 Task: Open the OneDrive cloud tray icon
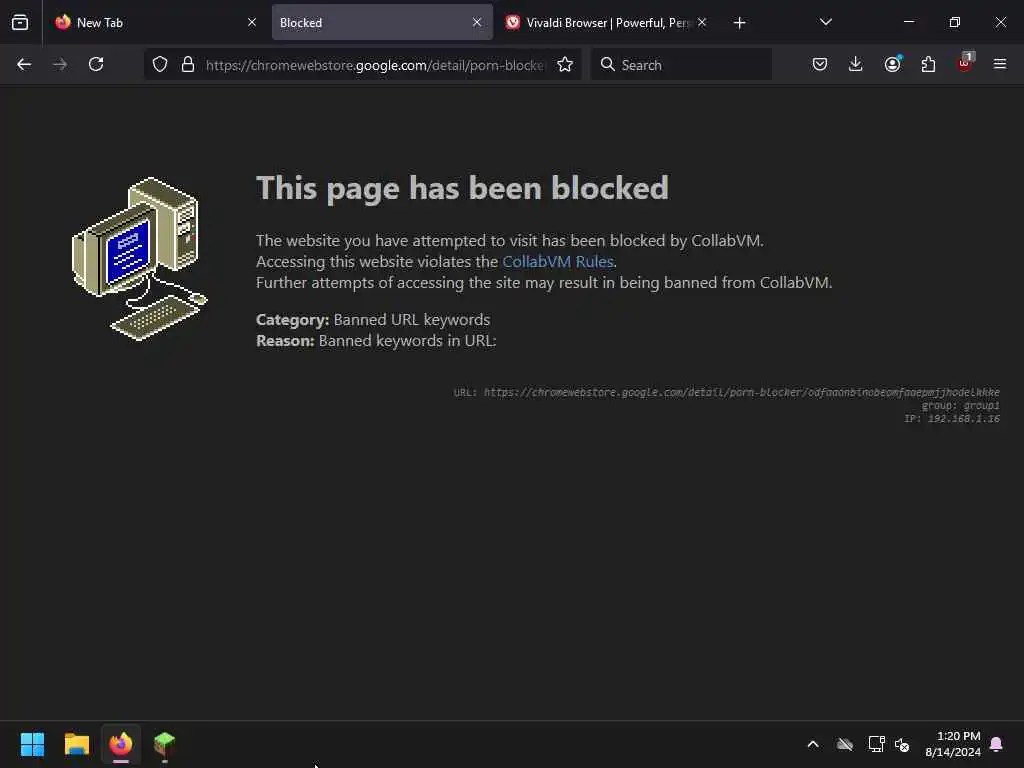pyautogui.click(x=845, y=744)
